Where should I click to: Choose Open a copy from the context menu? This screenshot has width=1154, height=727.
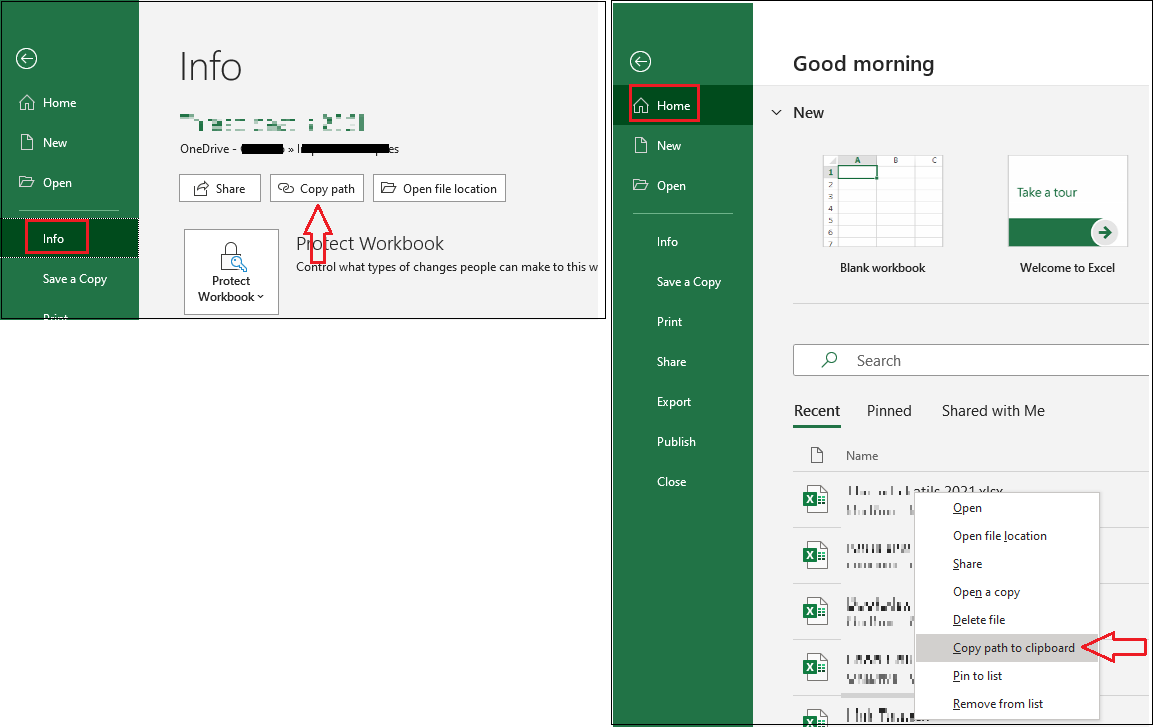coord(1007,592)
